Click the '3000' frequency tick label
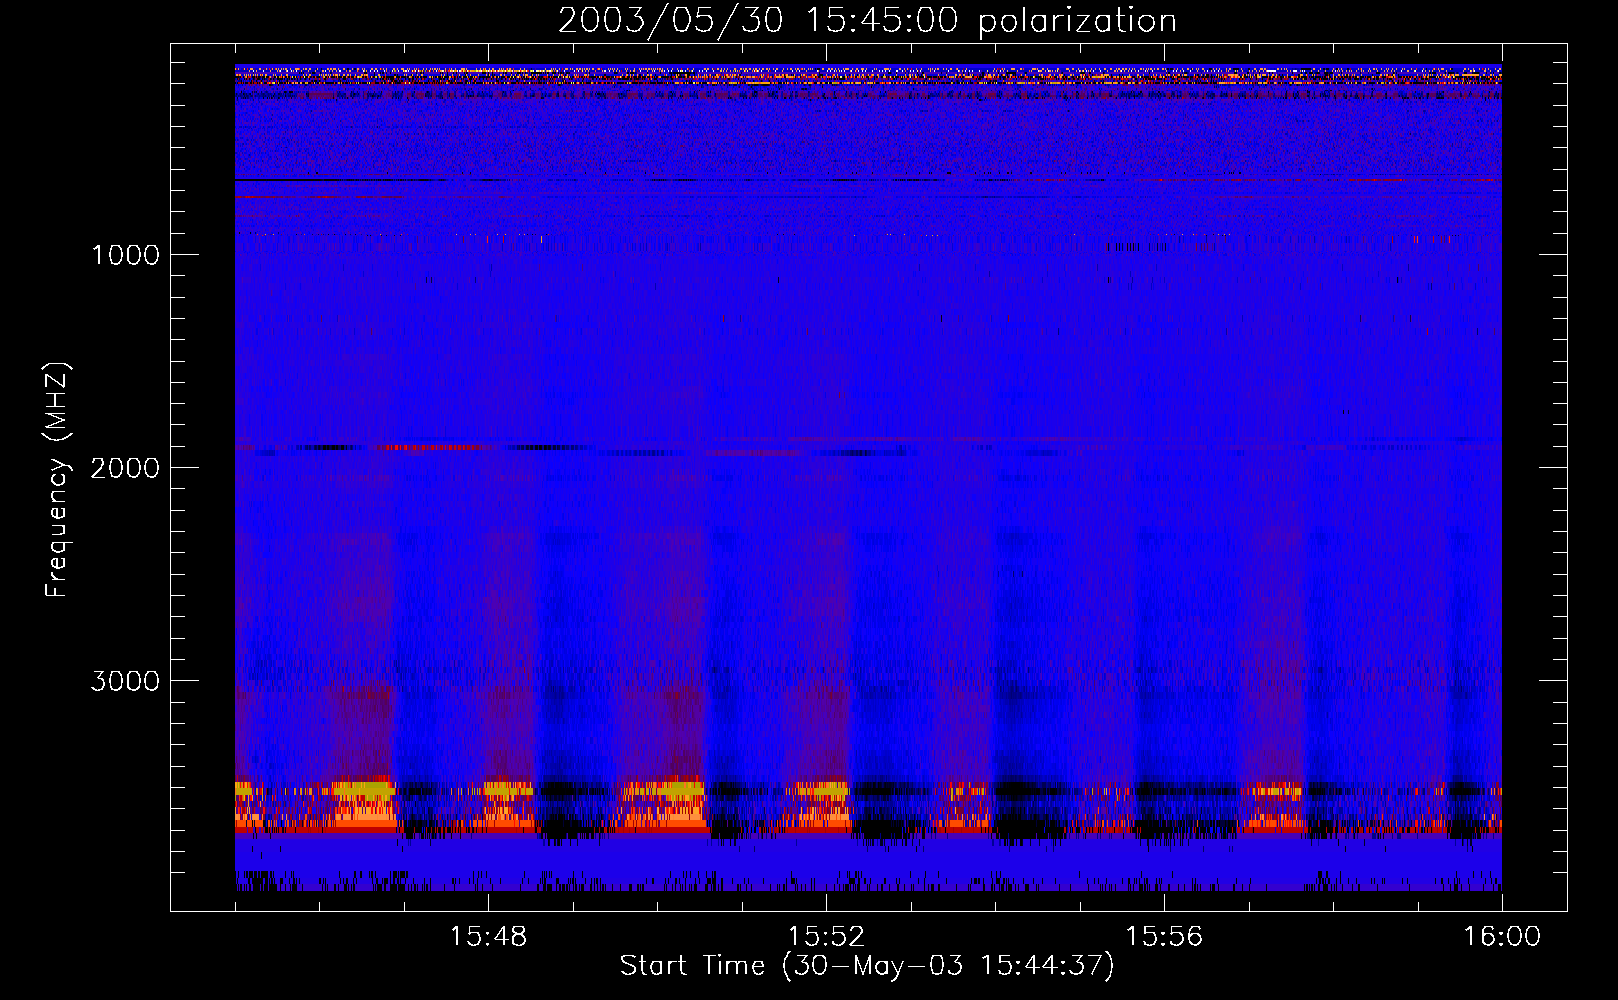Viewport: 1618px width, 1000px height. (x=125, y=681)
